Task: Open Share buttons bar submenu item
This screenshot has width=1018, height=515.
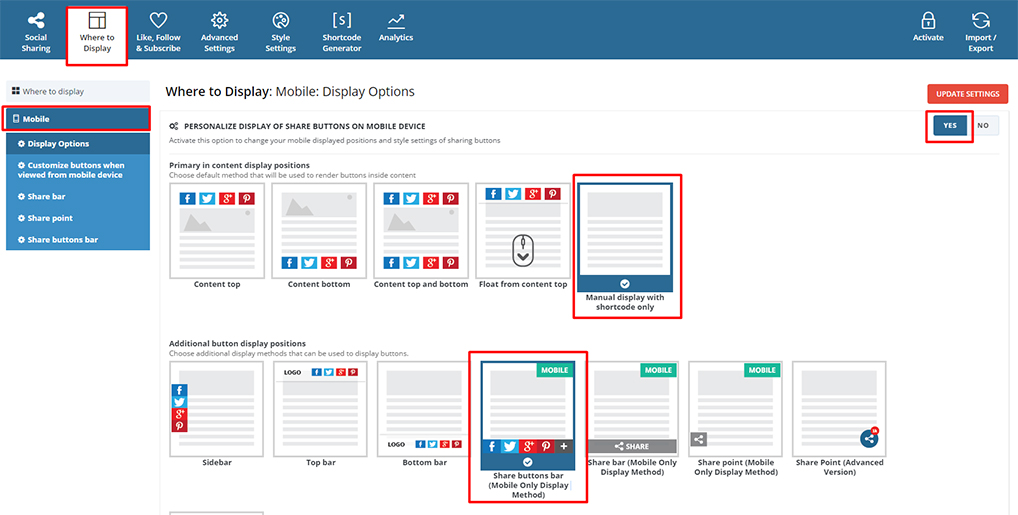Action: coord(62,240)
